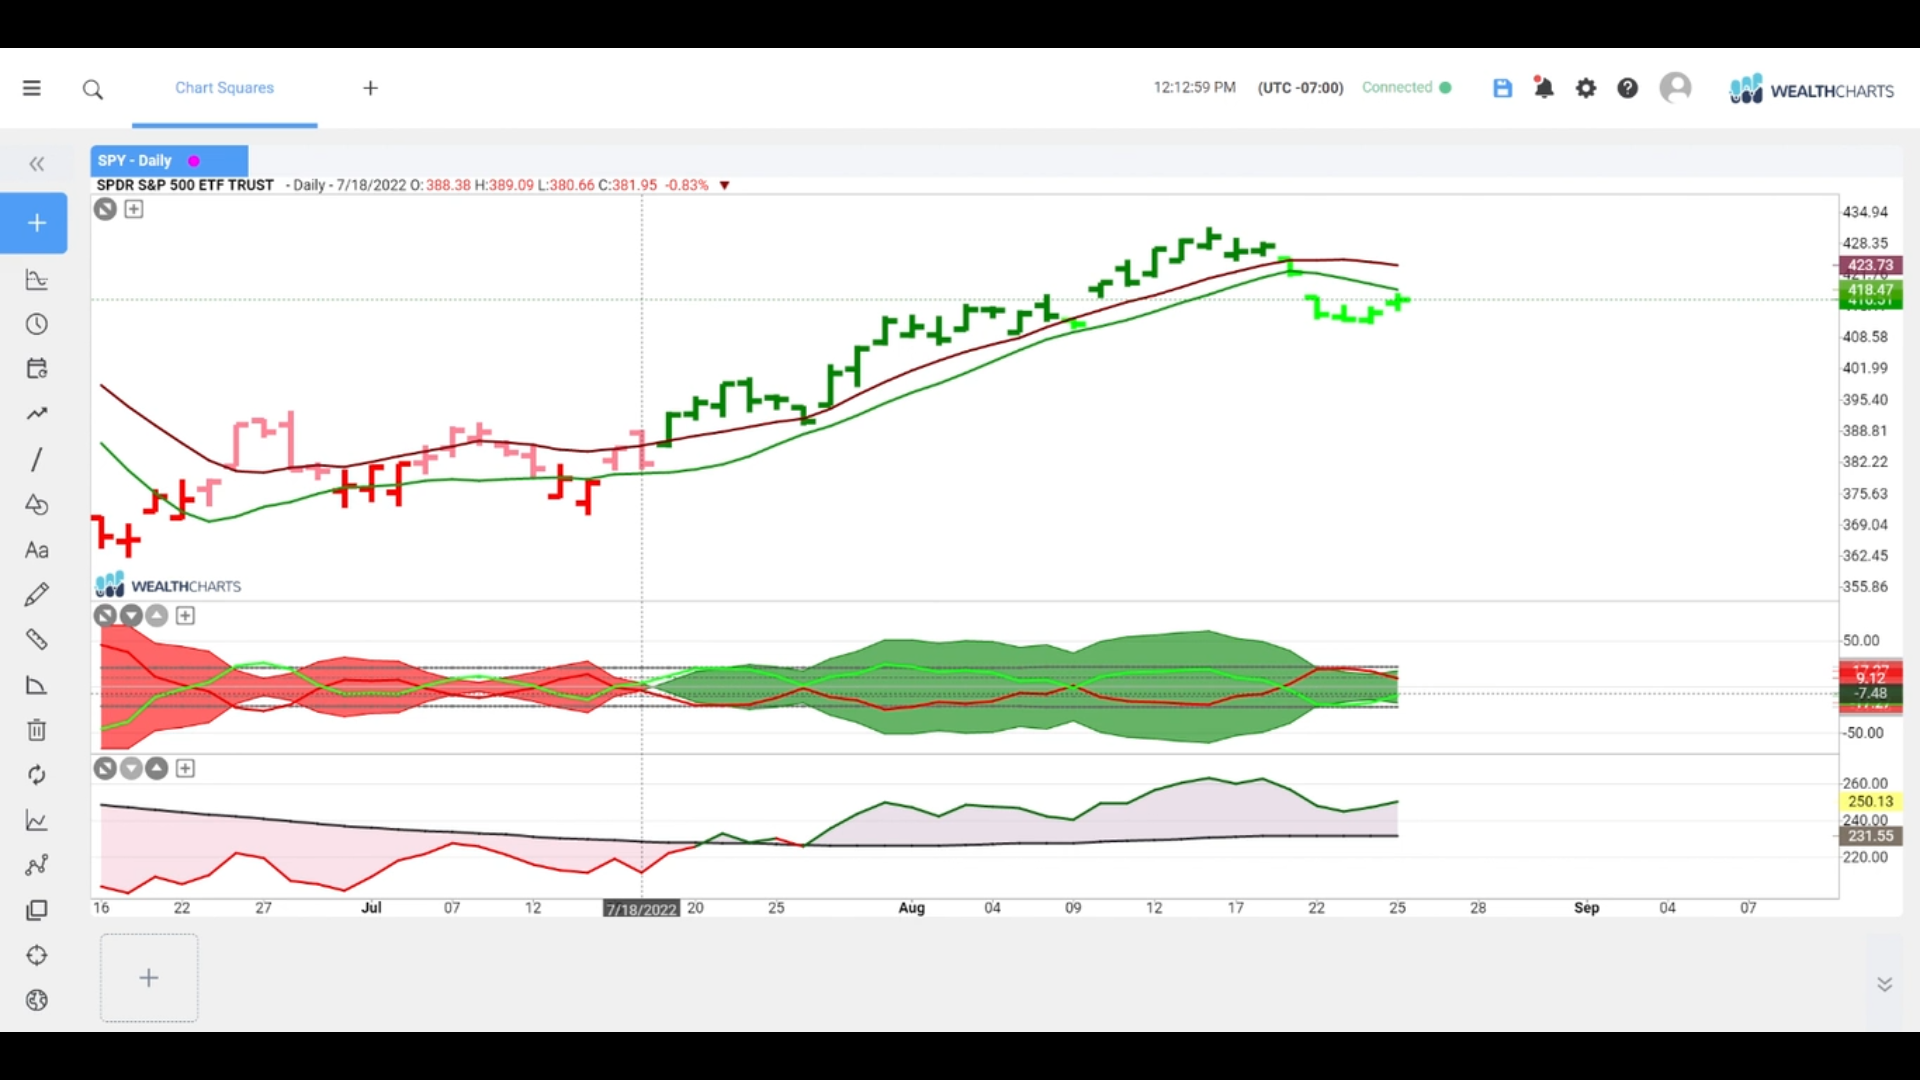Click the Connected status indicator
Image resolution: width=1920 pixels, height=1080 pixels.
[1407, 88]
